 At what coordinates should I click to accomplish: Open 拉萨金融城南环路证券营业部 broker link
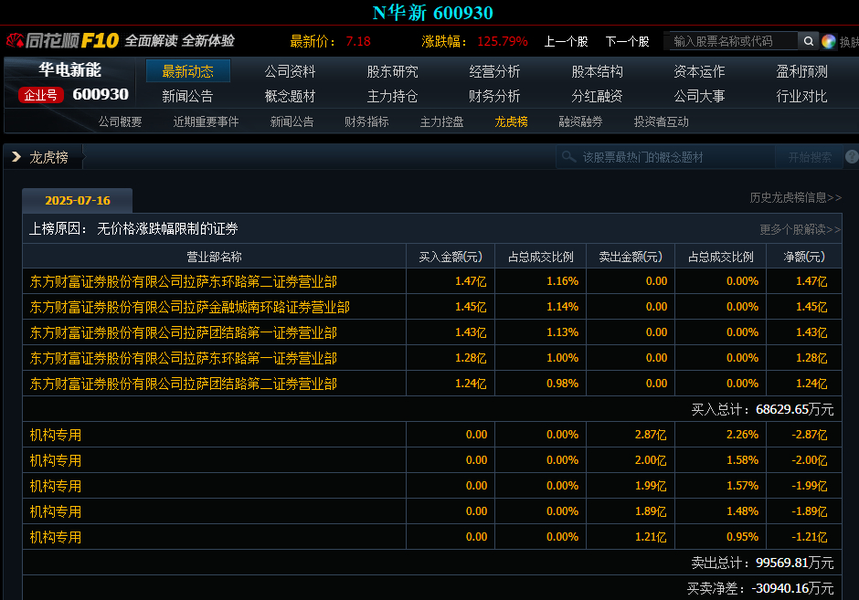tap(190, 307)
